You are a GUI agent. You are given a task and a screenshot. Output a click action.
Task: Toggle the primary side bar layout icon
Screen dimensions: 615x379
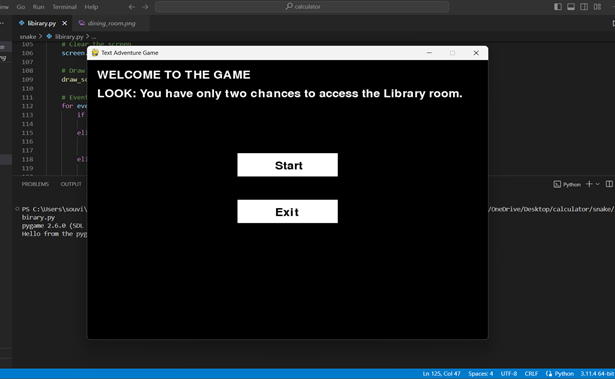[557, 7]
